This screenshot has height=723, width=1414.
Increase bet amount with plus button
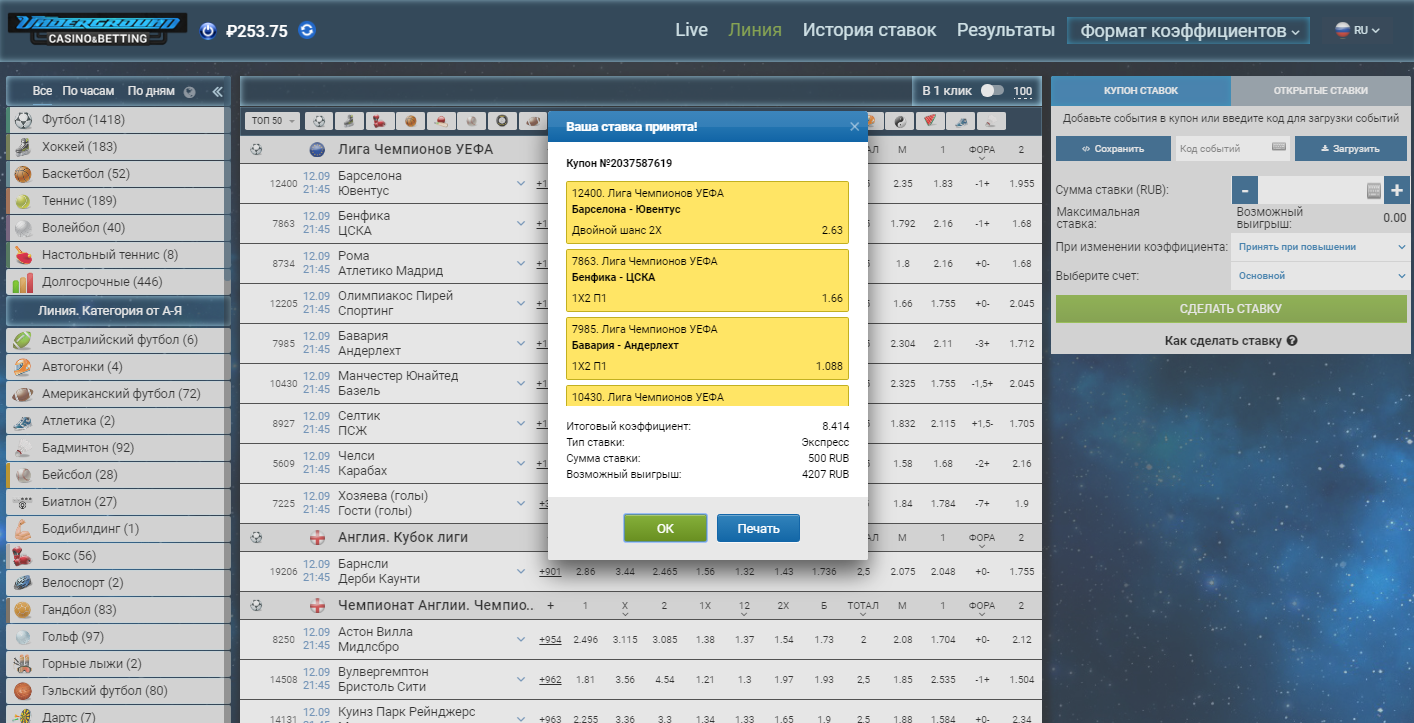click(x=1397, y=190)
